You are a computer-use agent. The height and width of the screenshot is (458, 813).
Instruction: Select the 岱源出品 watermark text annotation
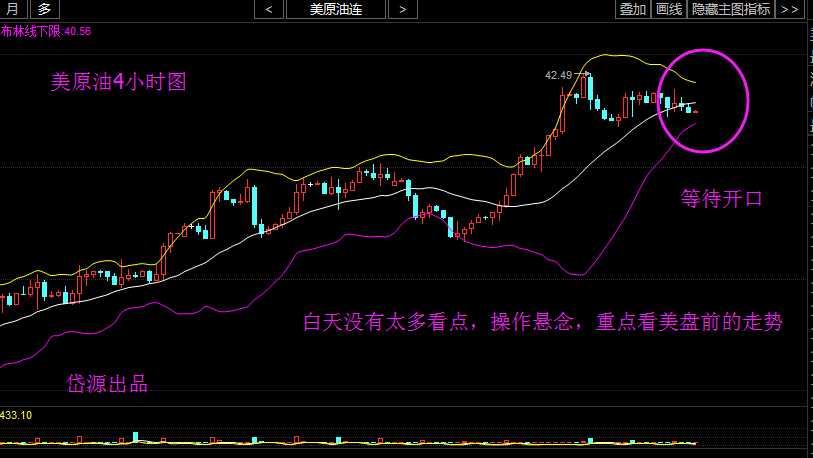pos(107,384)
